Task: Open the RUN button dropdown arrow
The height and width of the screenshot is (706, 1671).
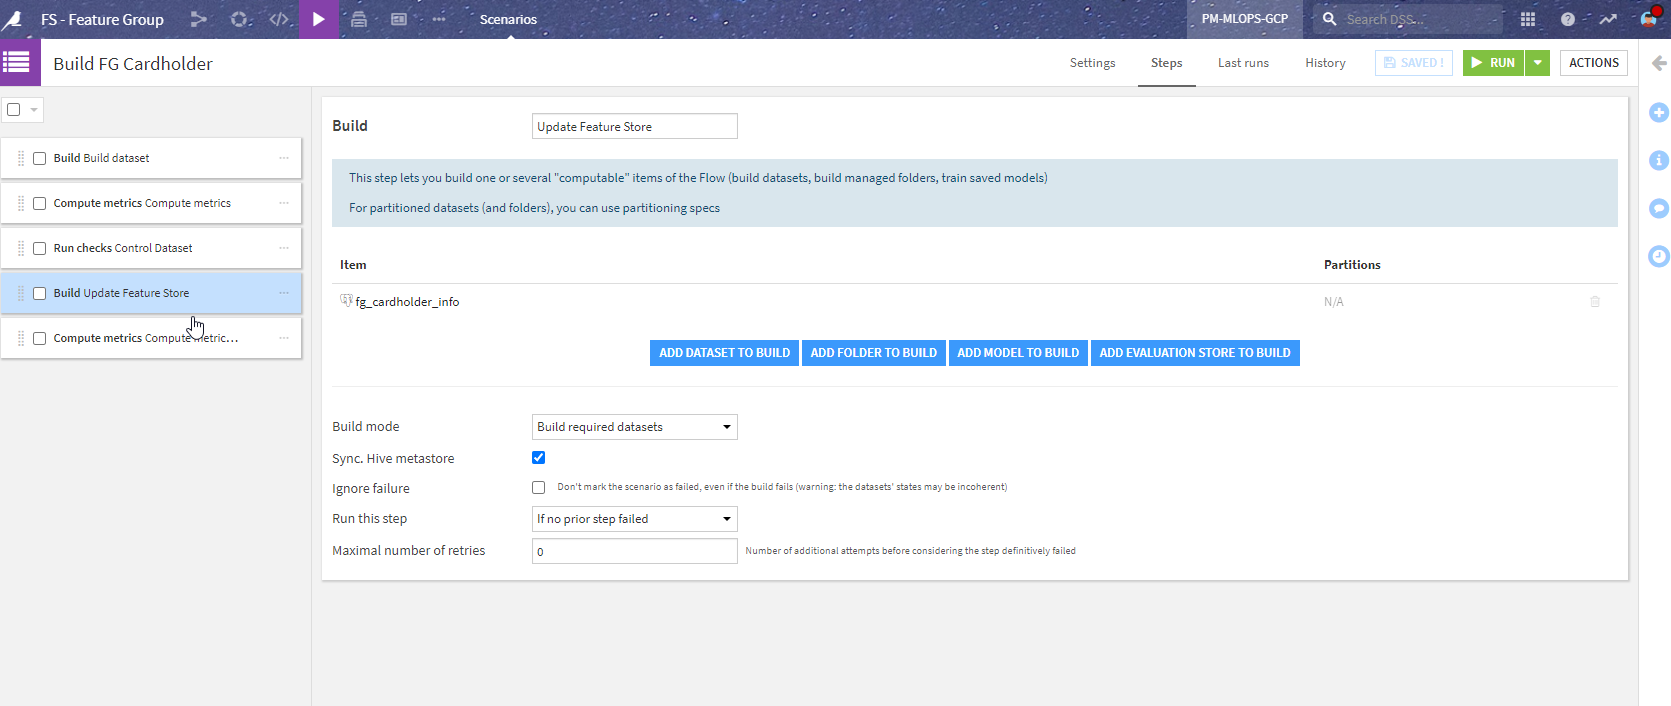Action: tap(1538, 63)
